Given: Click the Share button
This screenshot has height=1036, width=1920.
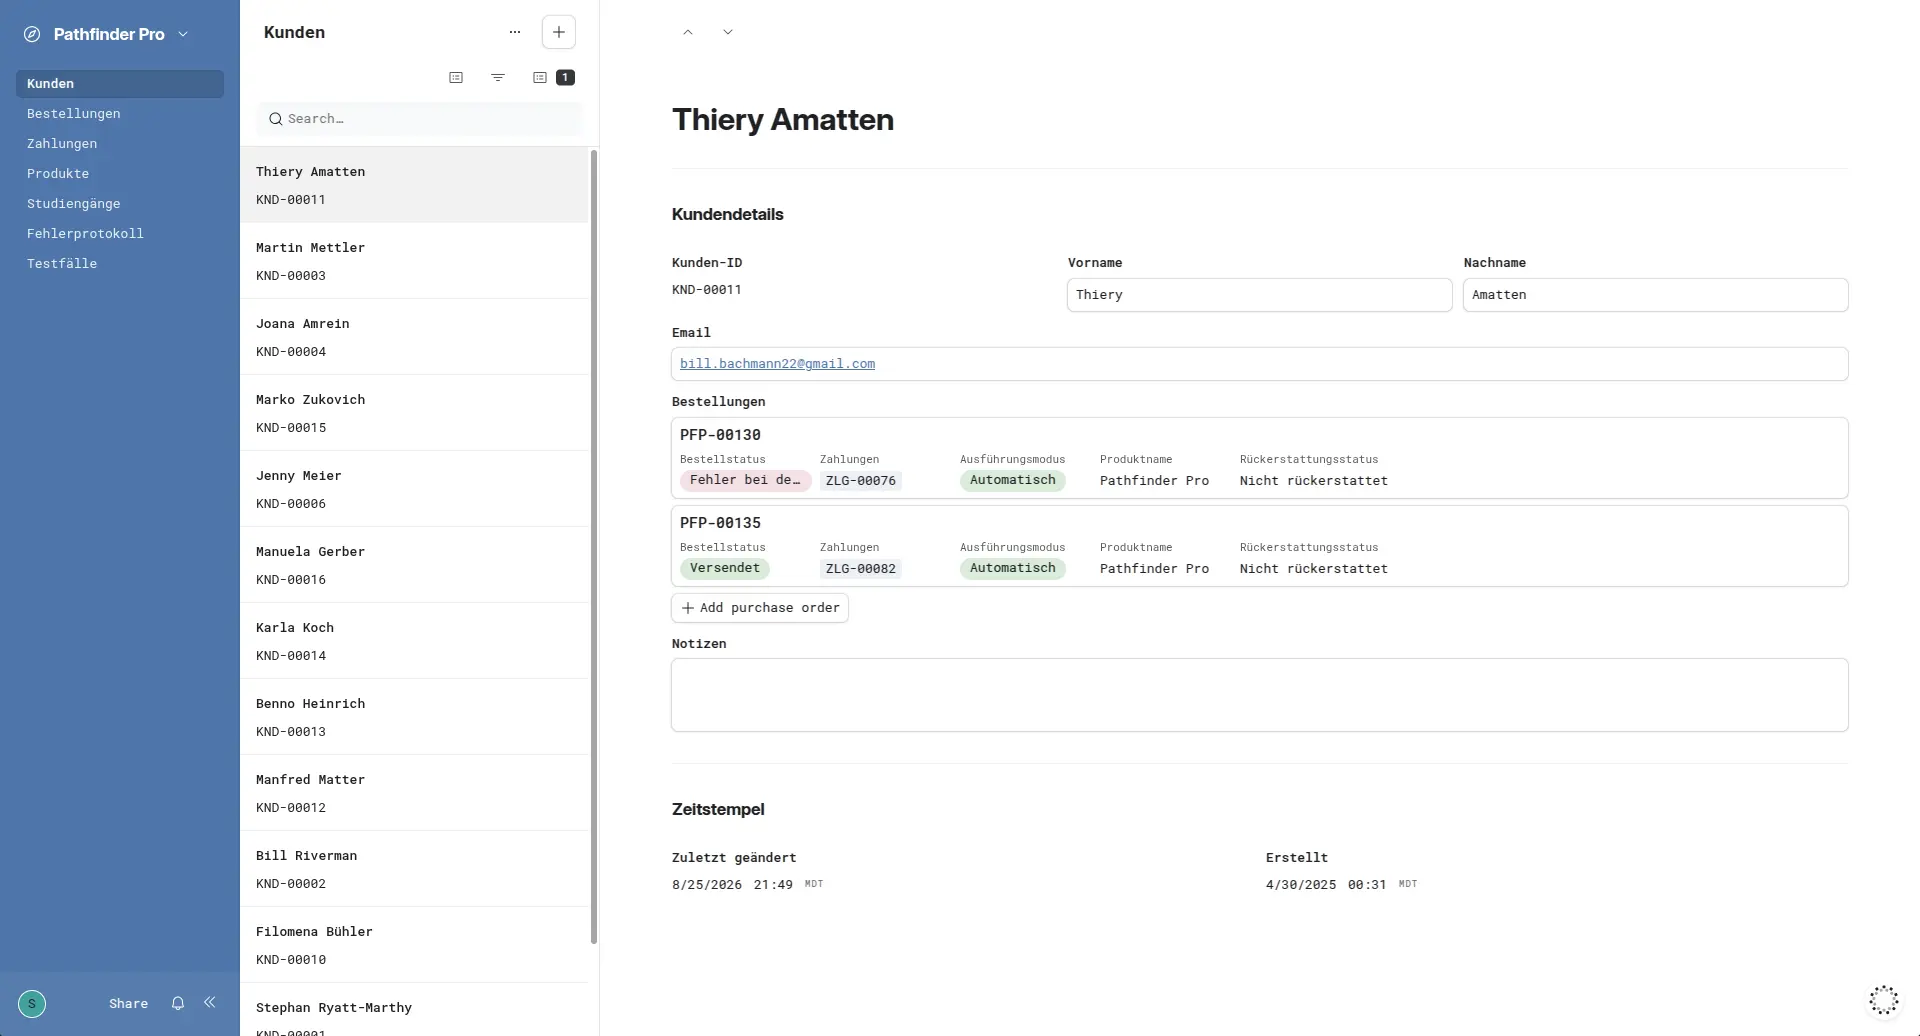Looking at the screenshot, I should 128,1003.
